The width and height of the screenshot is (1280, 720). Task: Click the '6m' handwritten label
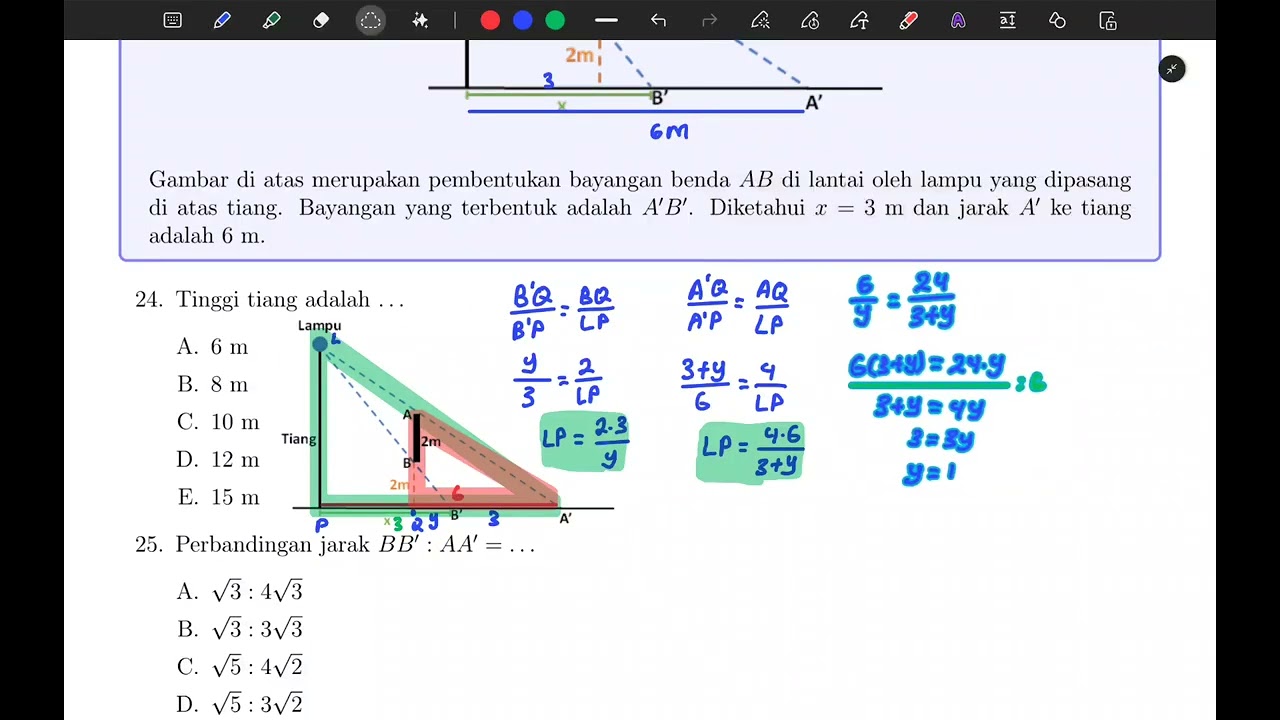669,131
